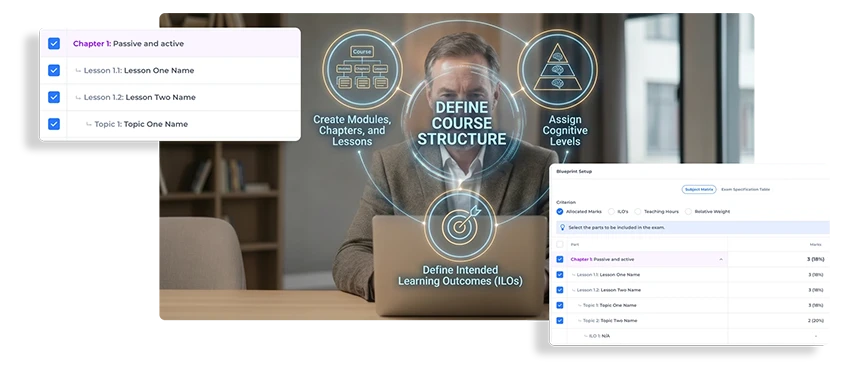Select Chapter 1: Passive and active in Blueprint Setup
The width and height of the screenshot is (850, 371).
(602, 259)
